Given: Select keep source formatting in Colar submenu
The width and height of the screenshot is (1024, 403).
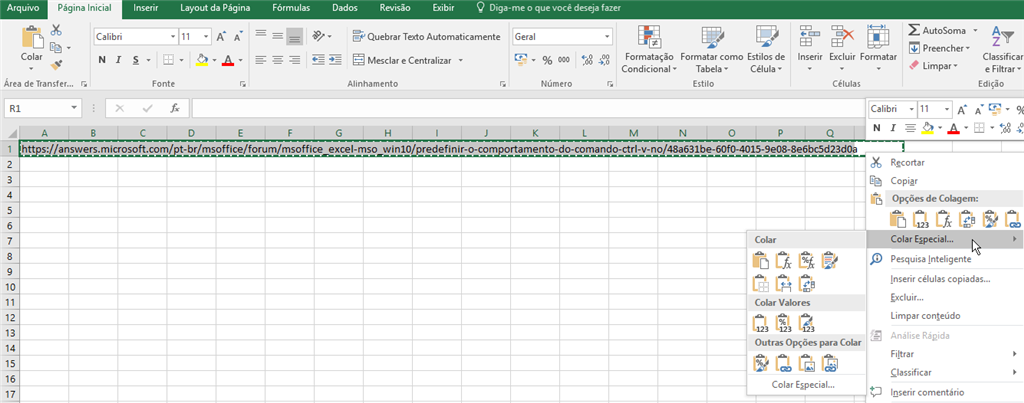Looking at the screenshot, I should click(830, 261).
